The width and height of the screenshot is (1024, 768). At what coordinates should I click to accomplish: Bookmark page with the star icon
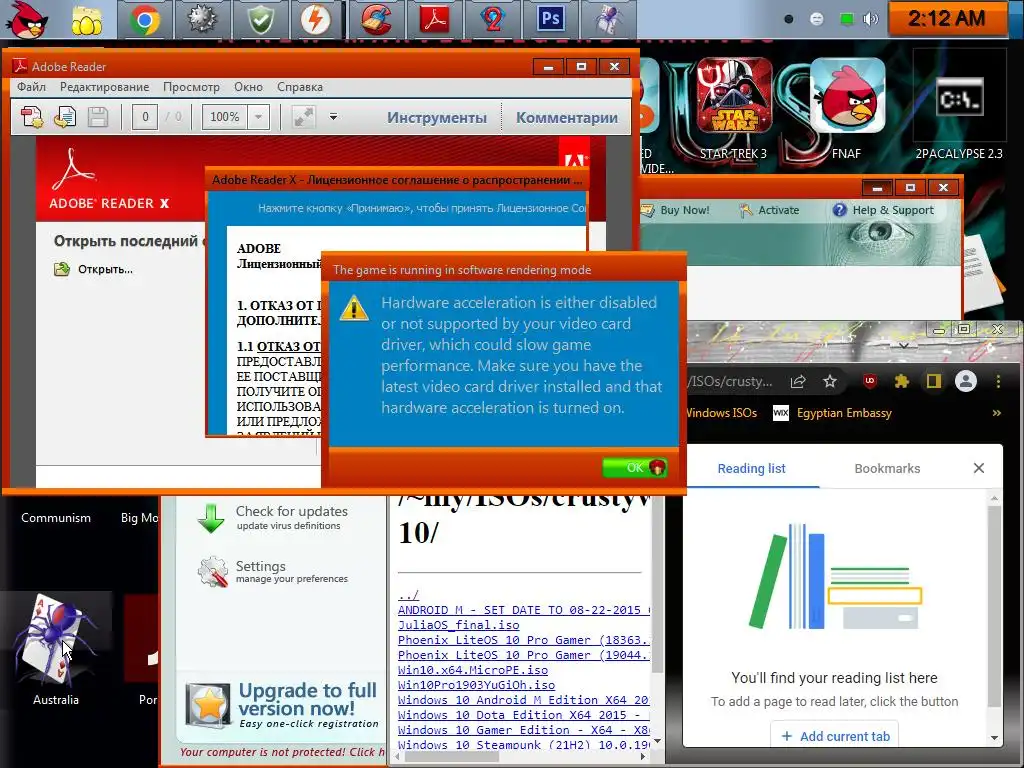(830, 381)
